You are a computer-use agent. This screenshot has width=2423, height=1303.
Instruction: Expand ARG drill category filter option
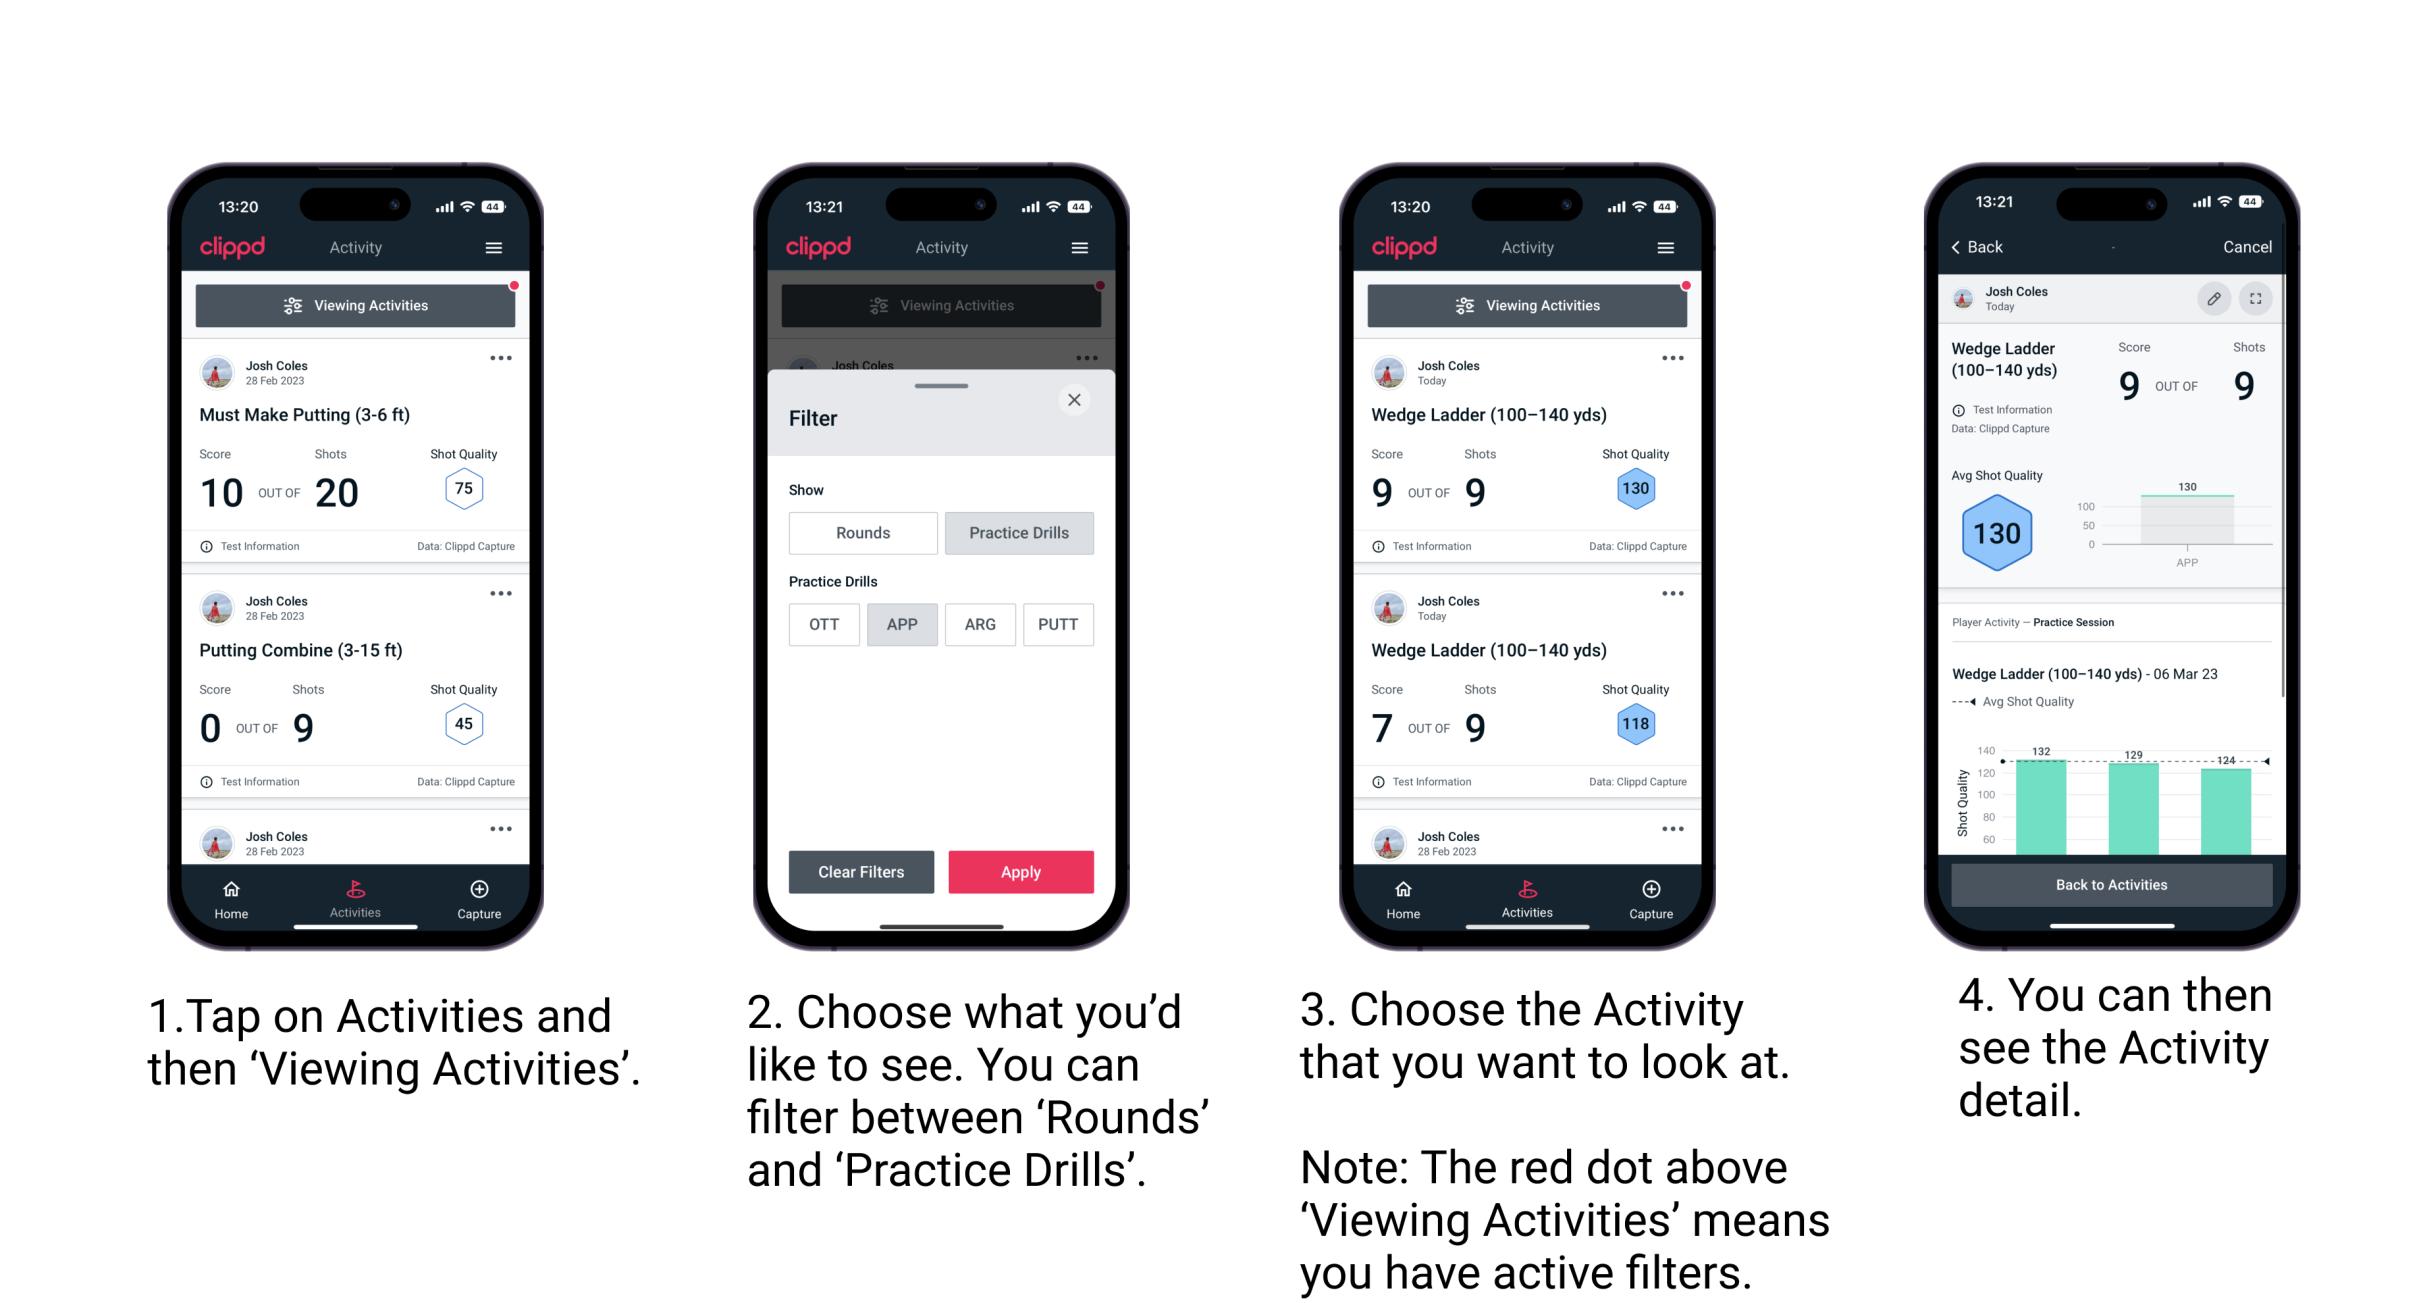click(976, 624)
